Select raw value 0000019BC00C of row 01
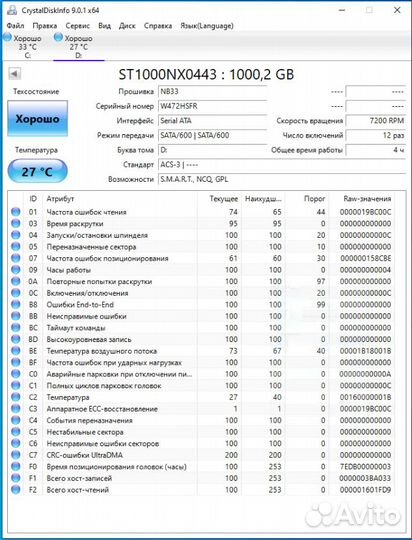 pyautogui.click(x=365, y=212)
